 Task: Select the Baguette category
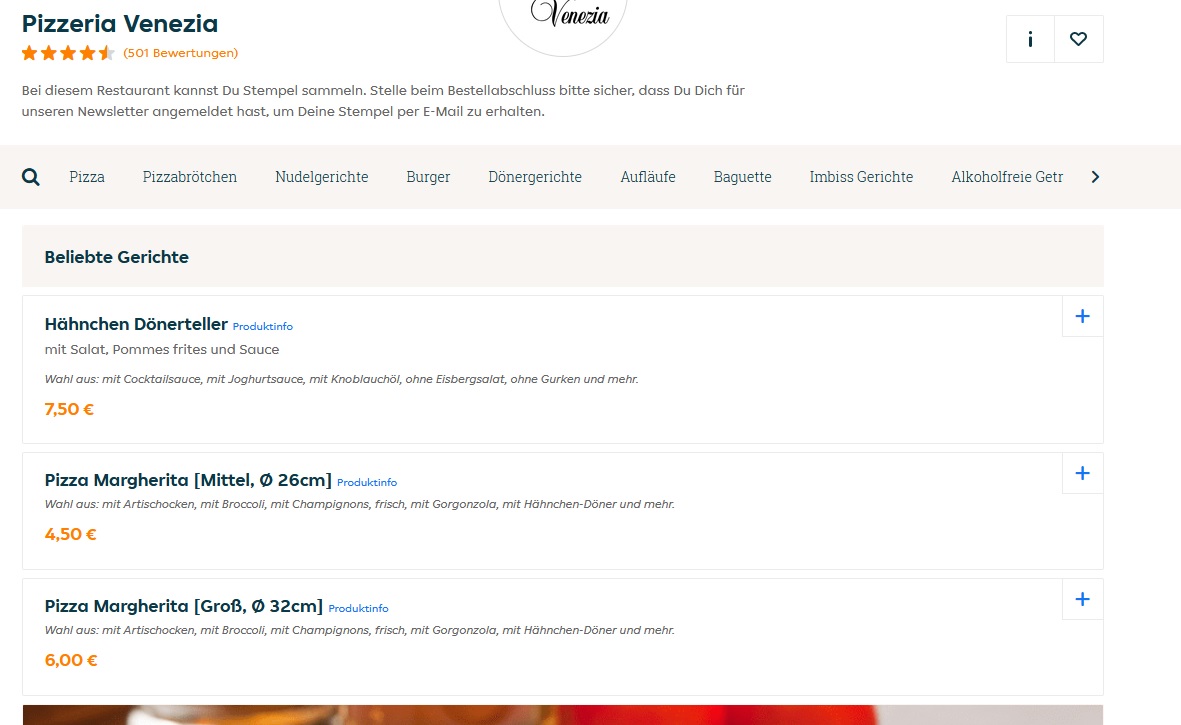tap(743, 177)
